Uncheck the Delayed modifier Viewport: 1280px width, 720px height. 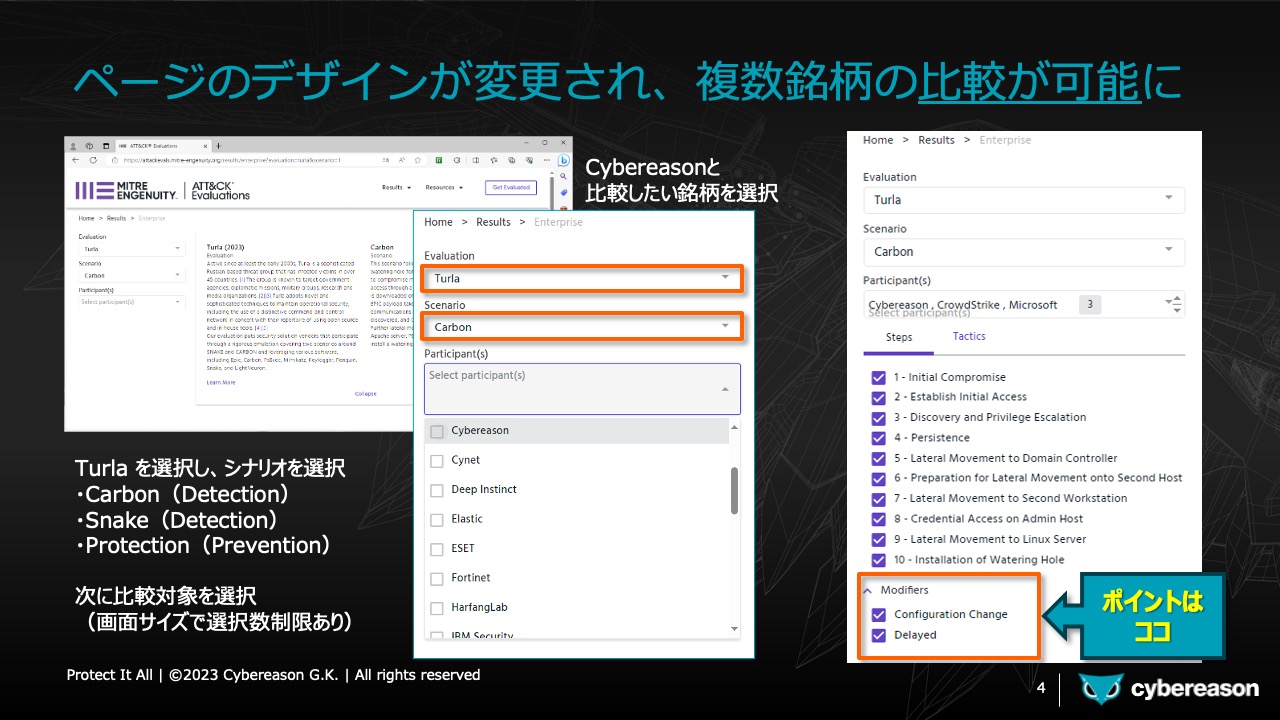(879, 635)
